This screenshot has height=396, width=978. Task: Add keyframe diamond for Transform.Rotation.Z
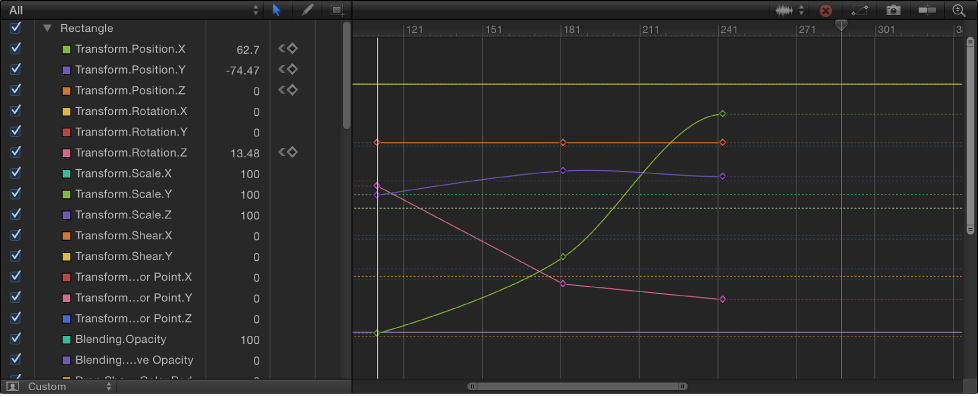click(292, 152)
